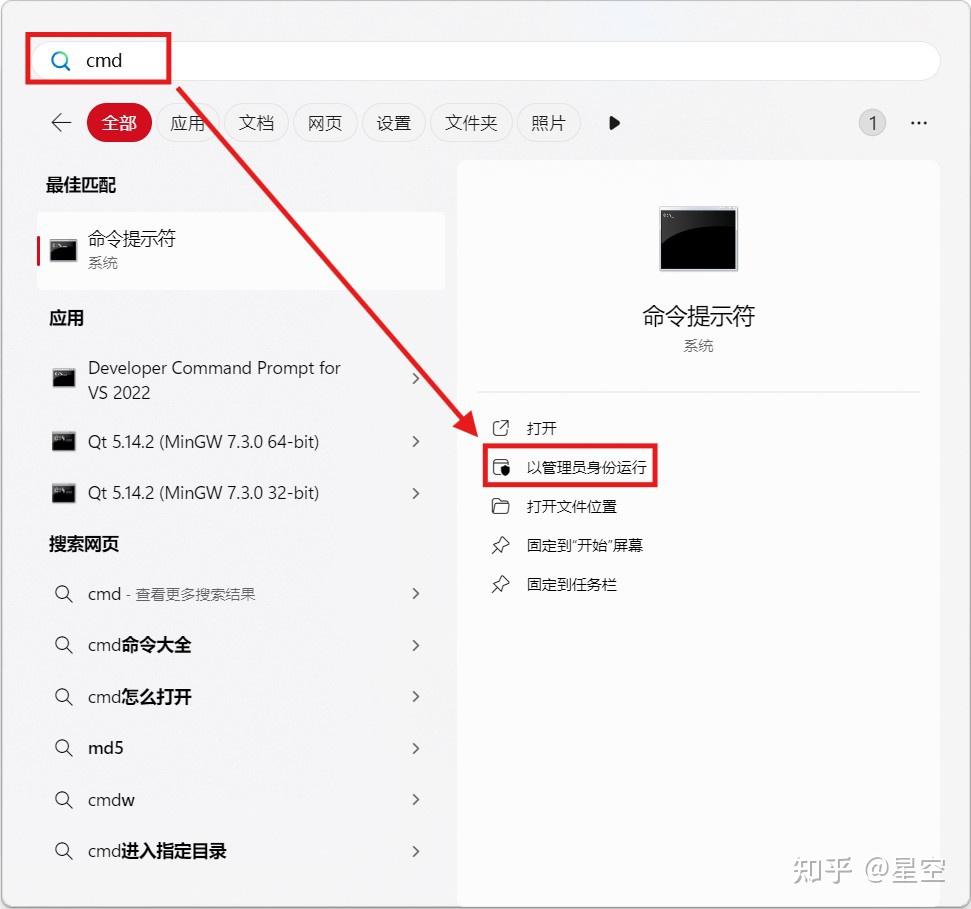Image resolution: width=971 pixels, height=909 pixels.
Task: Click search icon beside cmd - 查看更多搜索结果
Action: point(64,594)
